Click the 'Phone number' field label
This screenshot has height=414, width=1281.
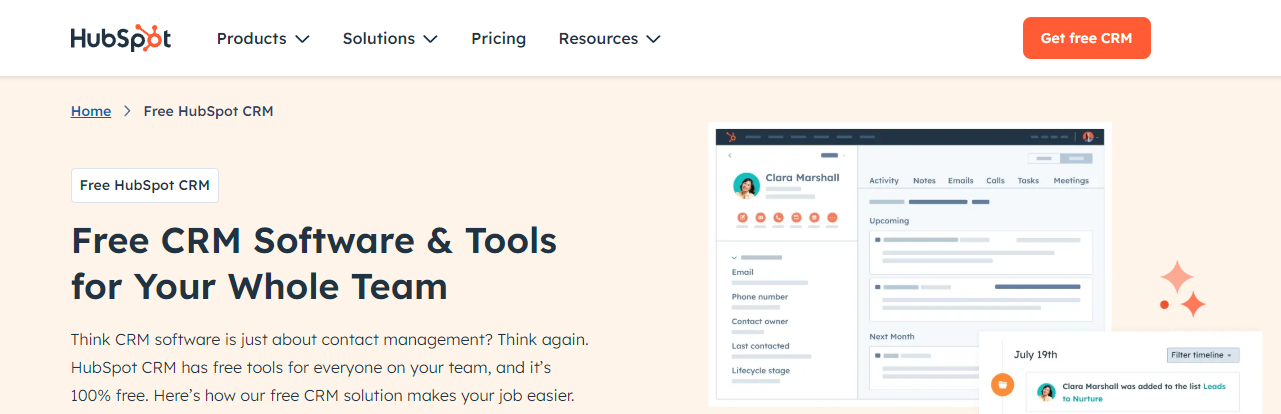[x=760, y=297]
